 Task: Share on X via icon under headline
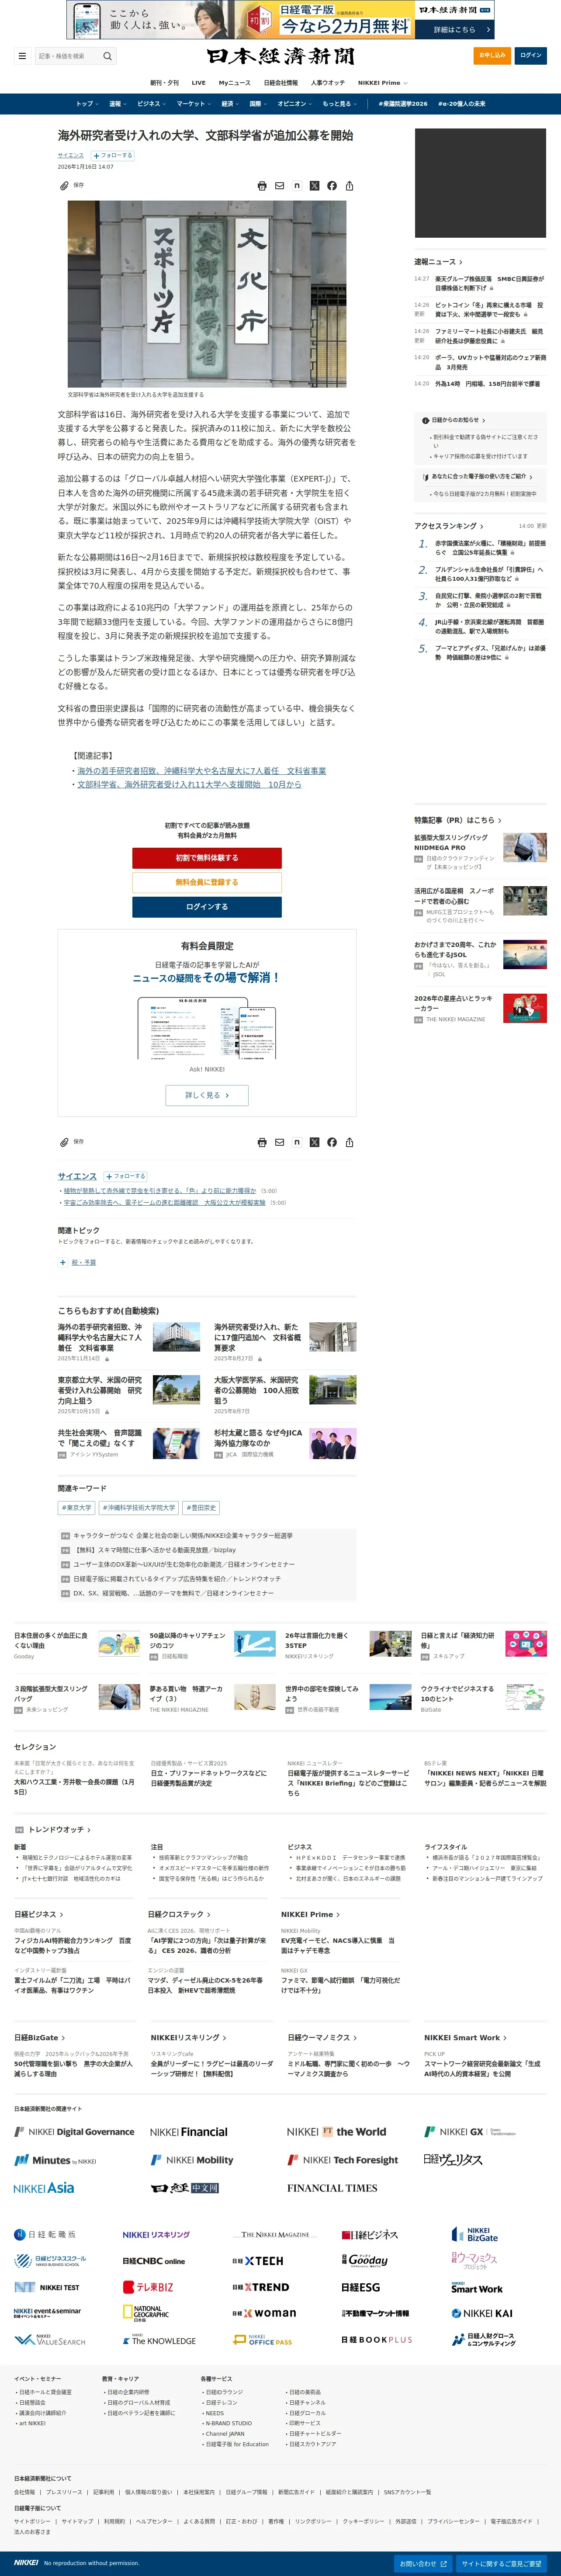coord(314,186)
